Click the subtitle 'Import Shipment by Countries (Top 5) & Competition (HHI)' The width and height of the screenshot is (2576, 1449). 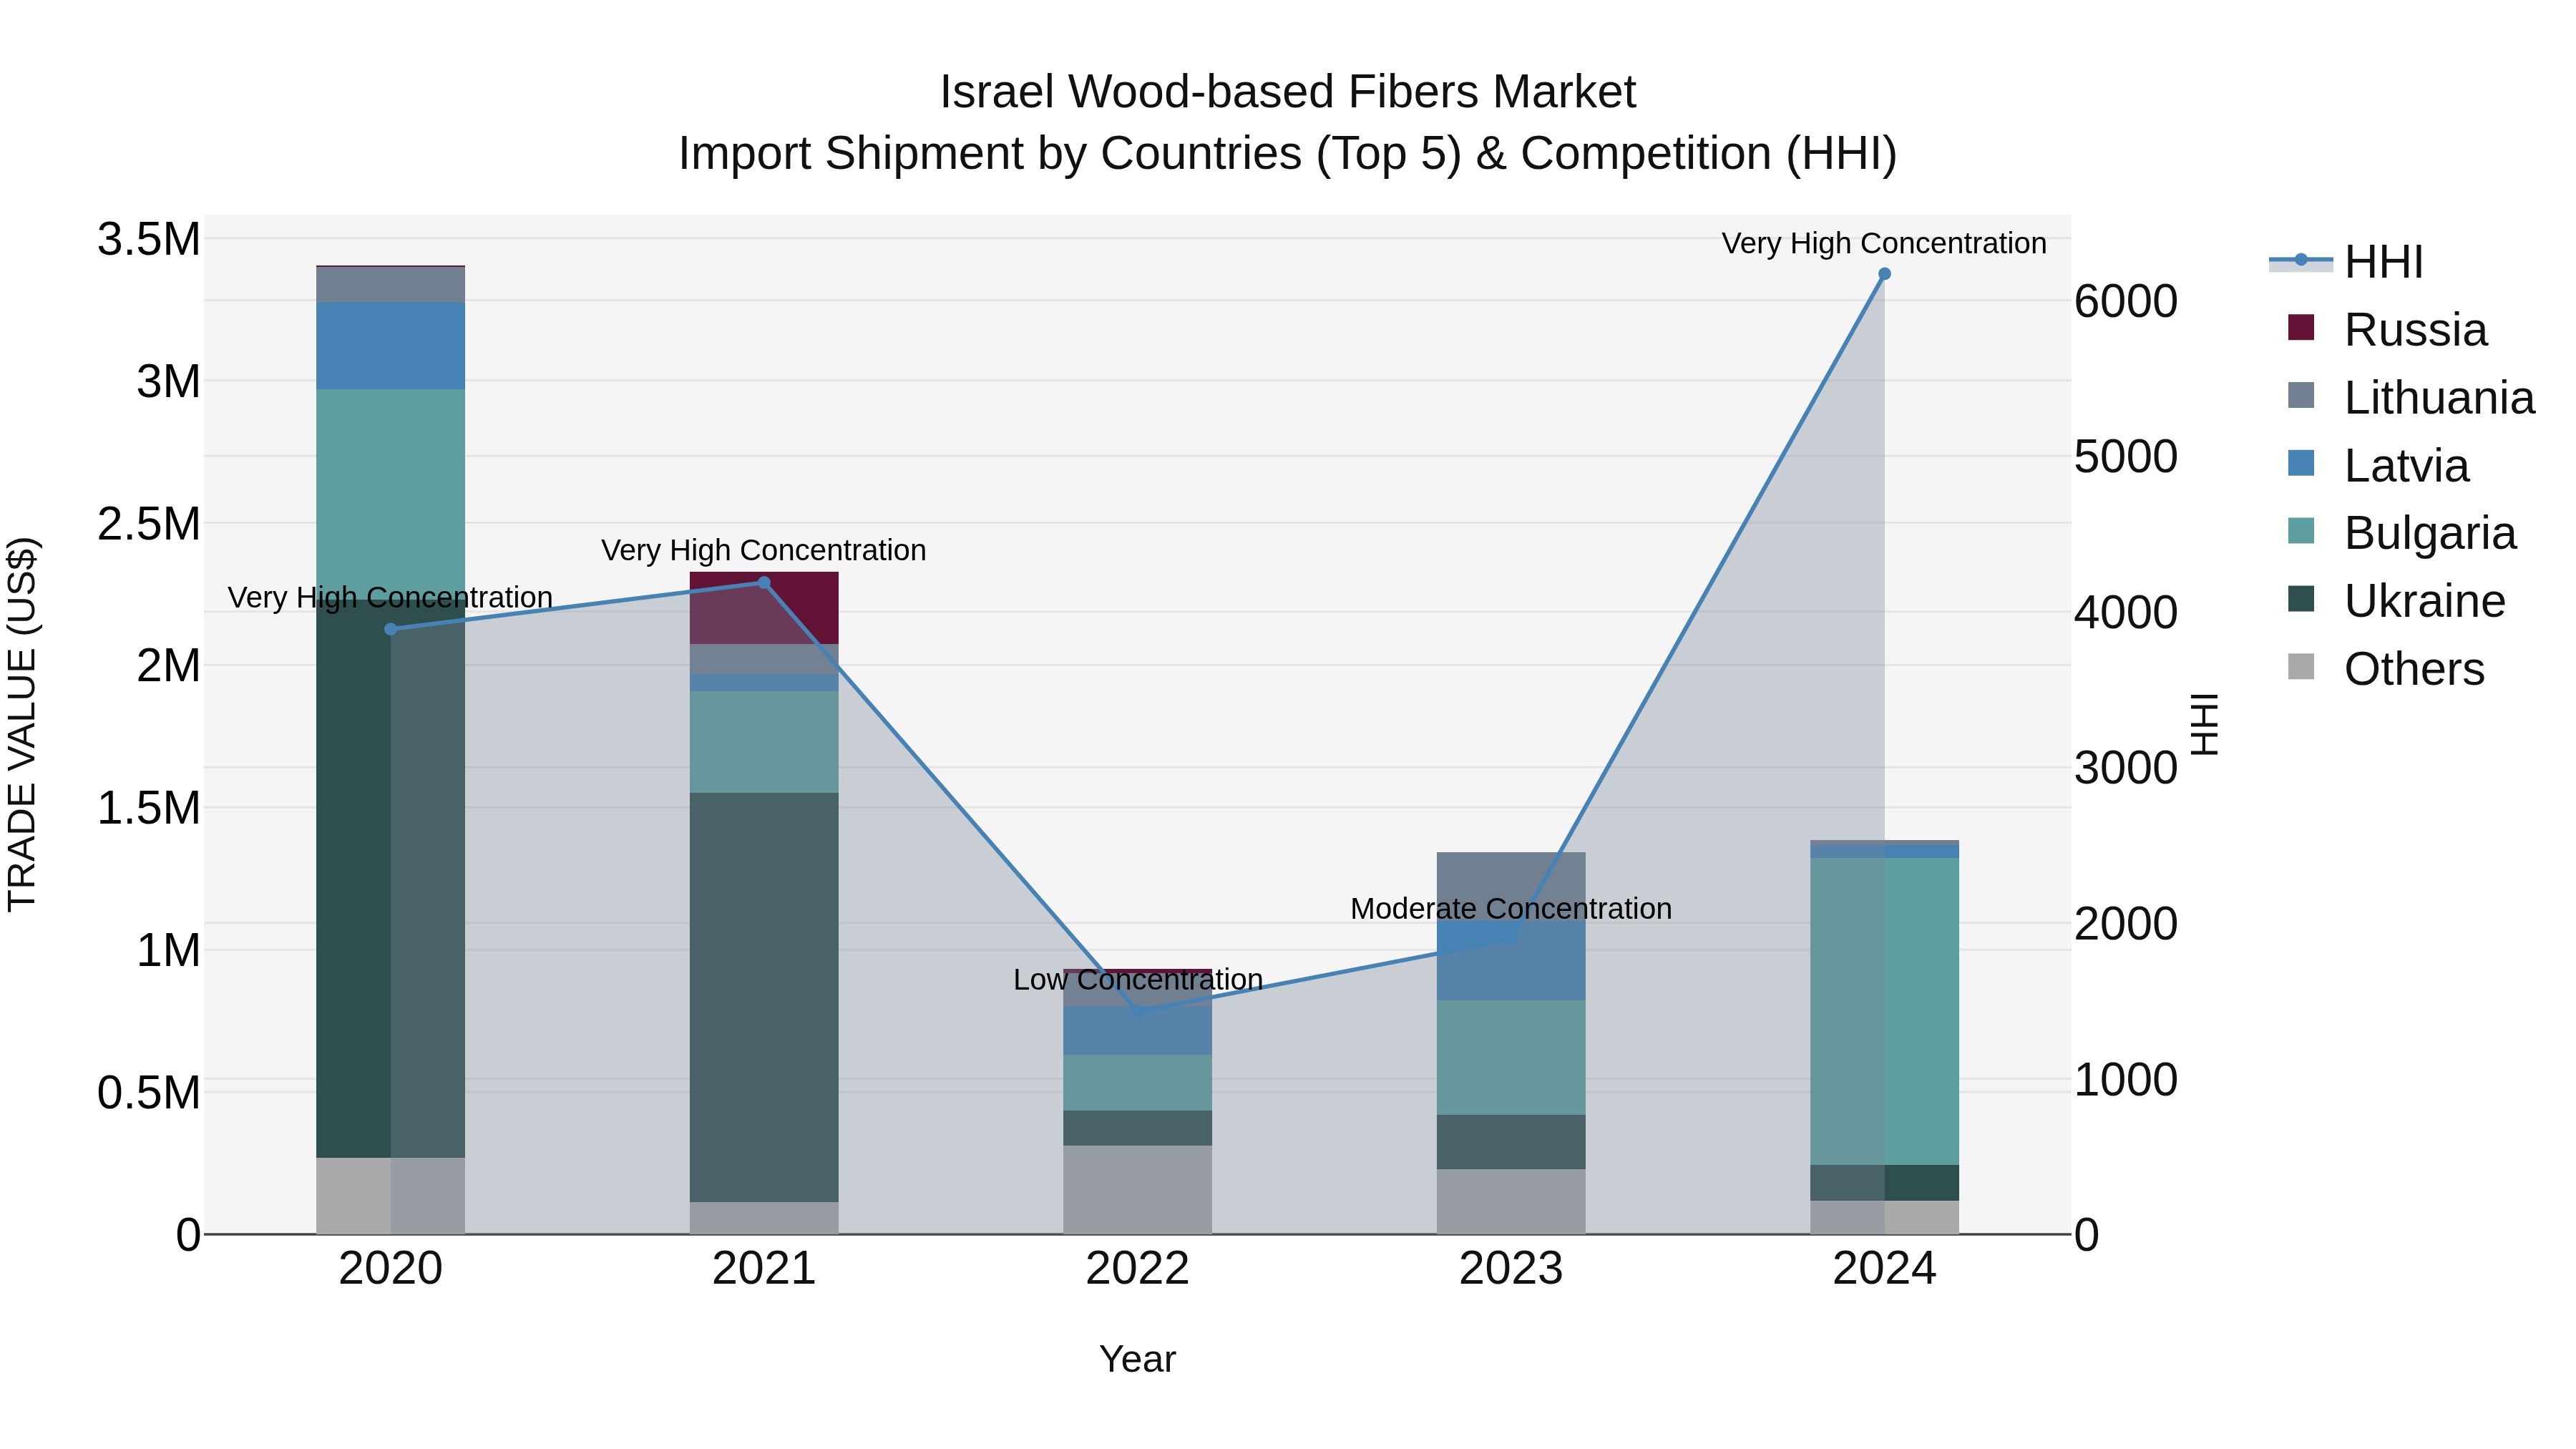tap(1288, 154)
